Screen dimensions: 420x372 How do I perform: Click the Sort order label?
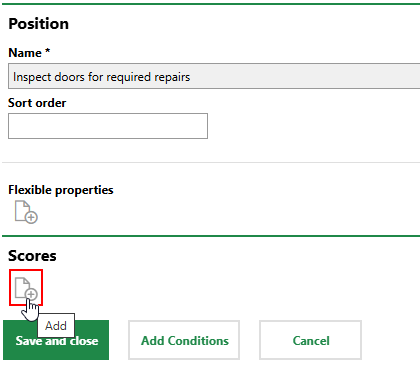coord(37,103)
